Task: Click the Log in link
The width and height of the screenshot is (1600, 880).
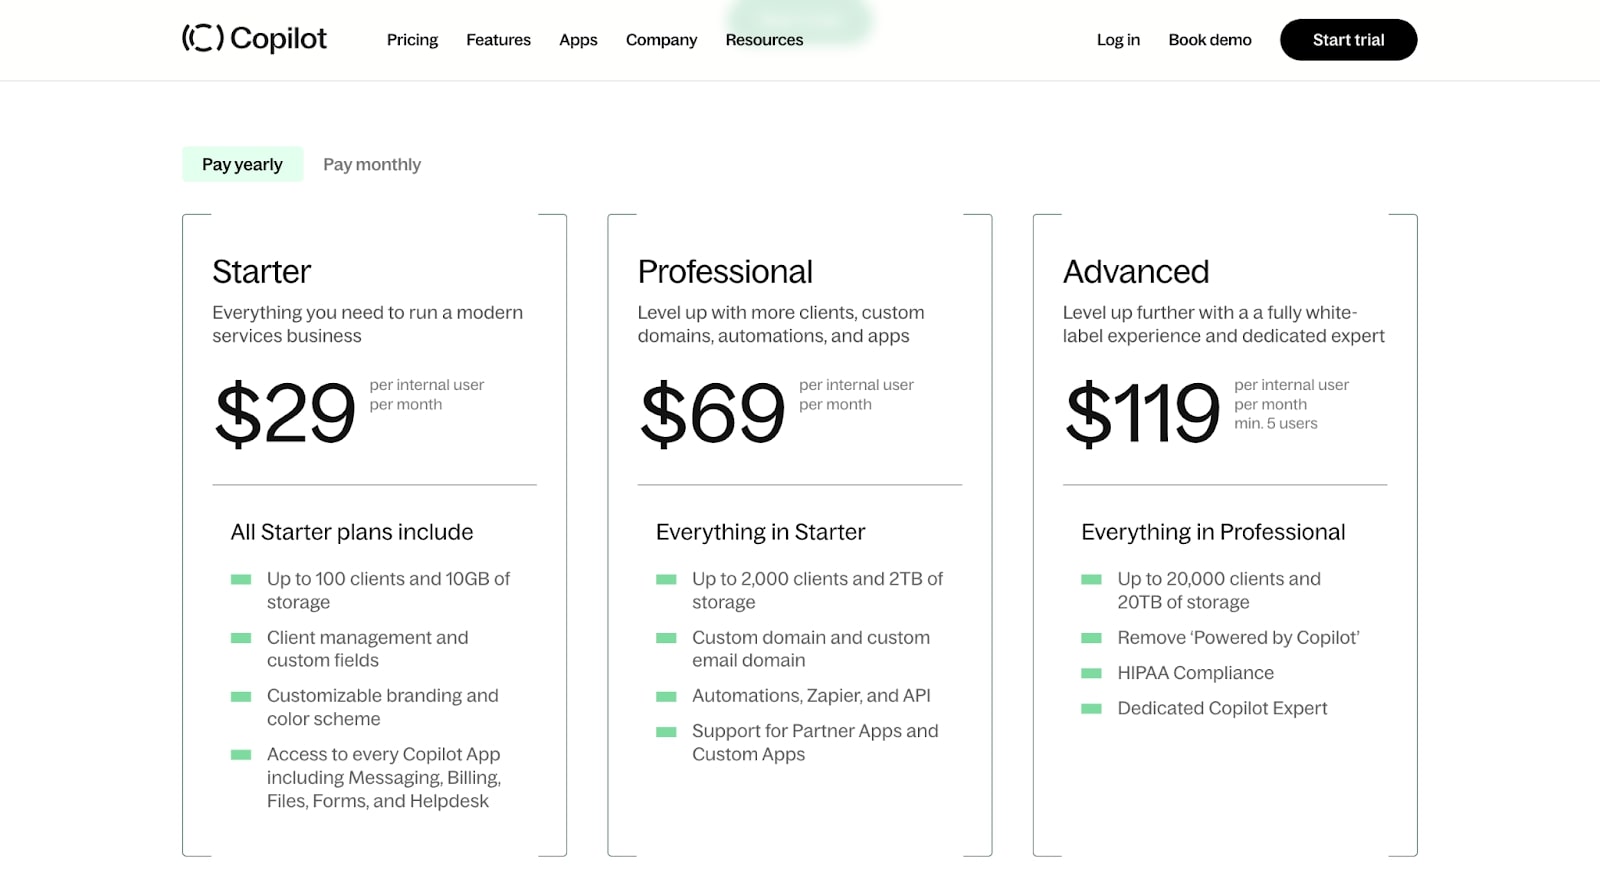Action: click(x=1118, y=40)
